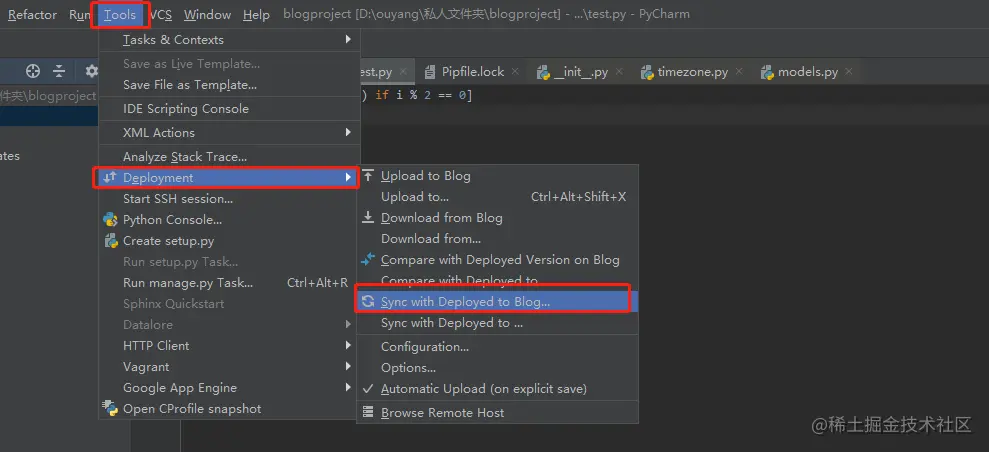
Task: Click the Deployment arrows icon
Action: [110, 178]
